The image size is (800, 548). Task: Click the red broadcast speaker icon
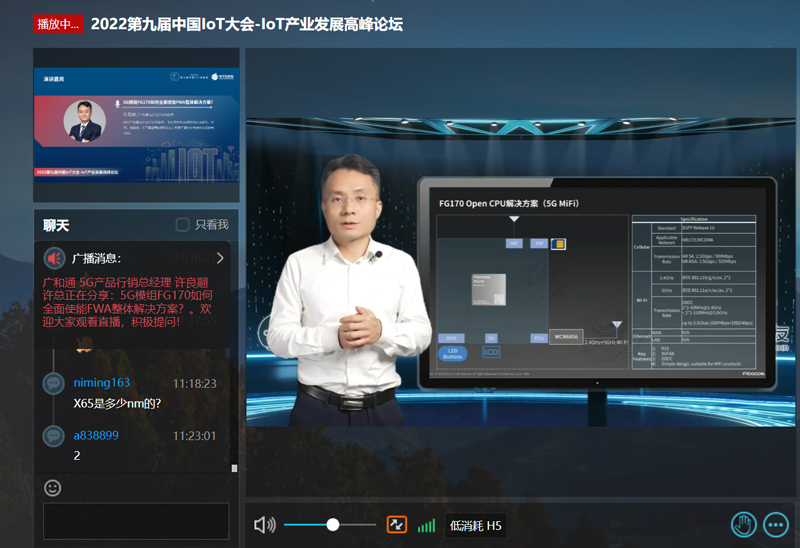54,258
